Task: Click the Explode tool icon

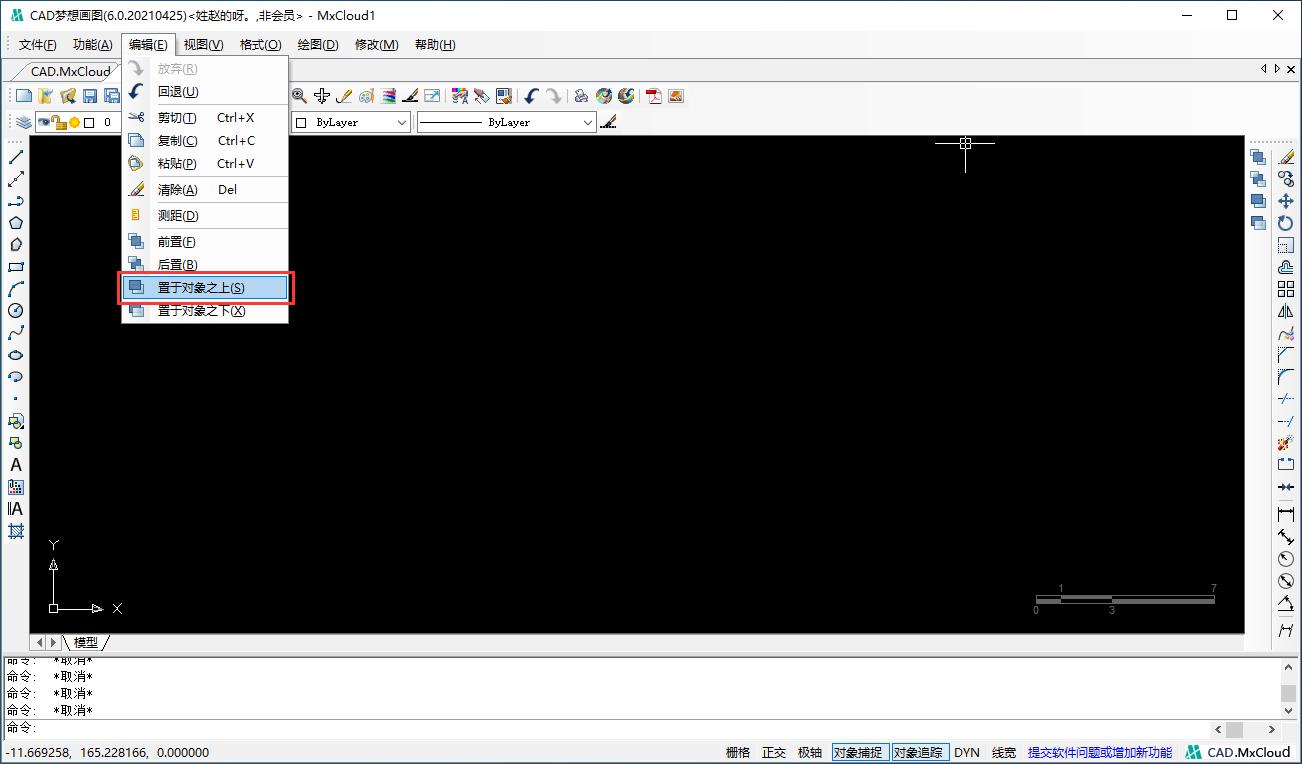Action: point(1286,443)
